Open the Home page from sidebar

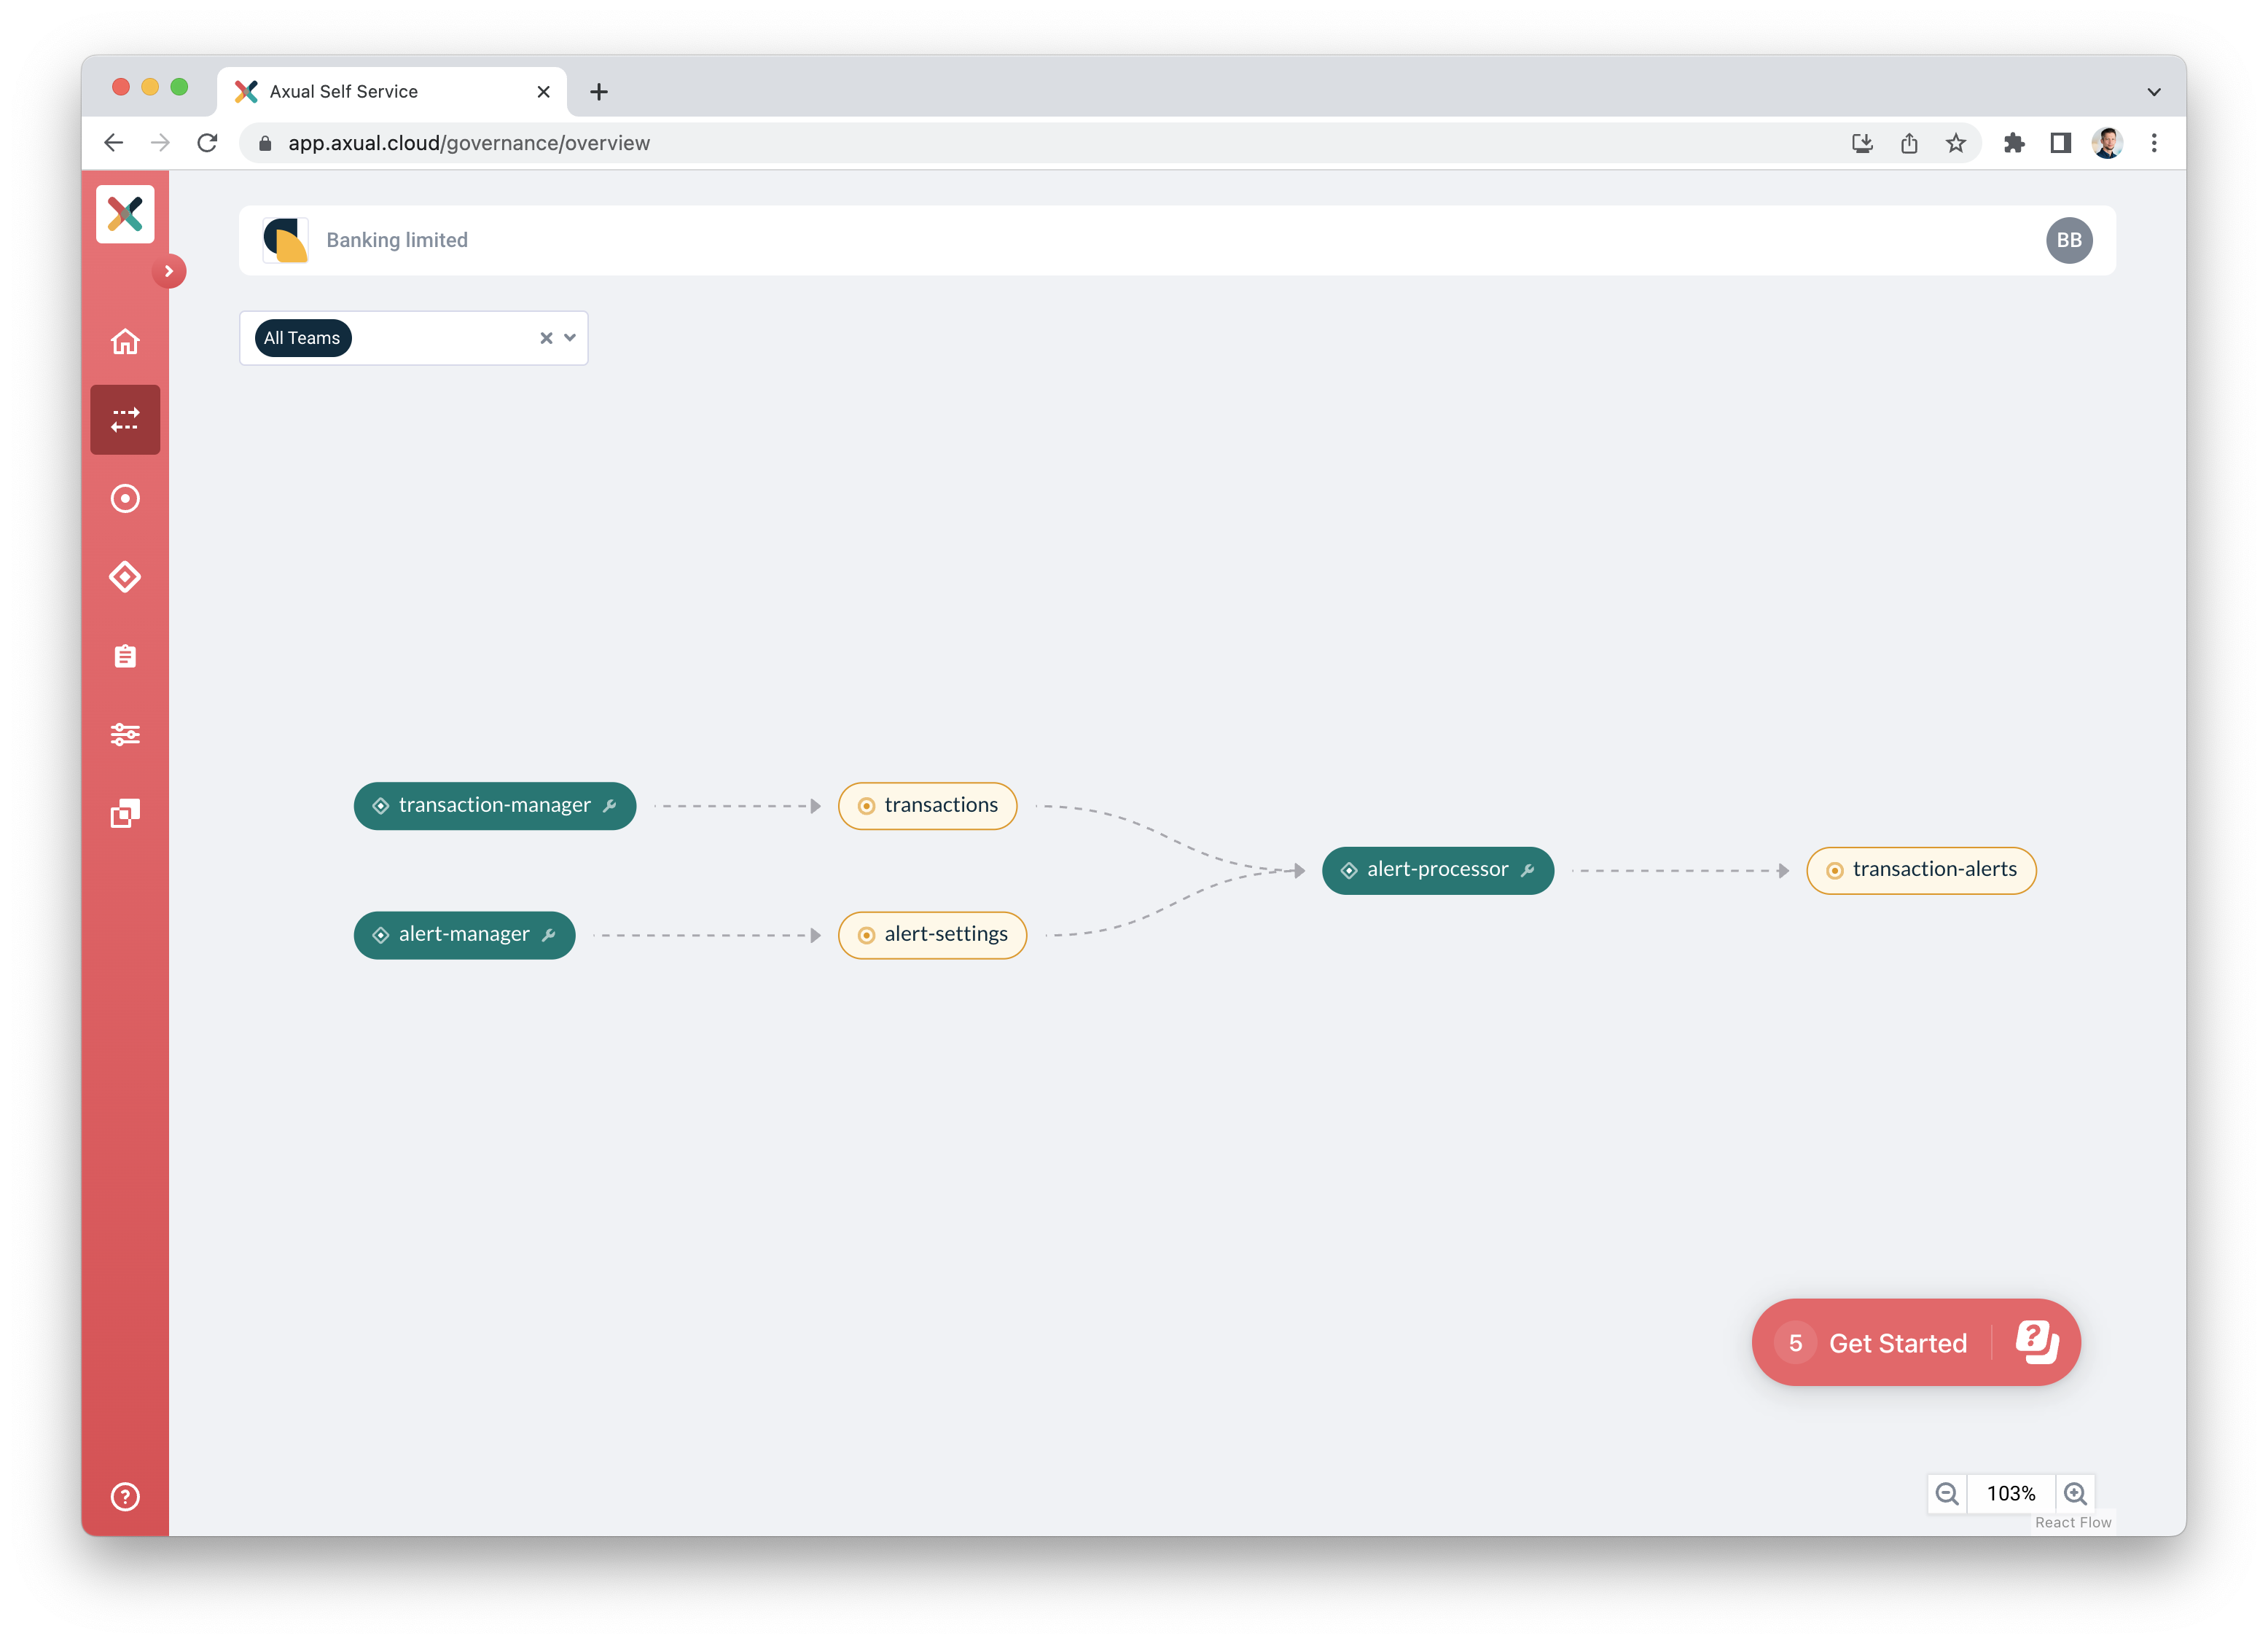point(125,342)
